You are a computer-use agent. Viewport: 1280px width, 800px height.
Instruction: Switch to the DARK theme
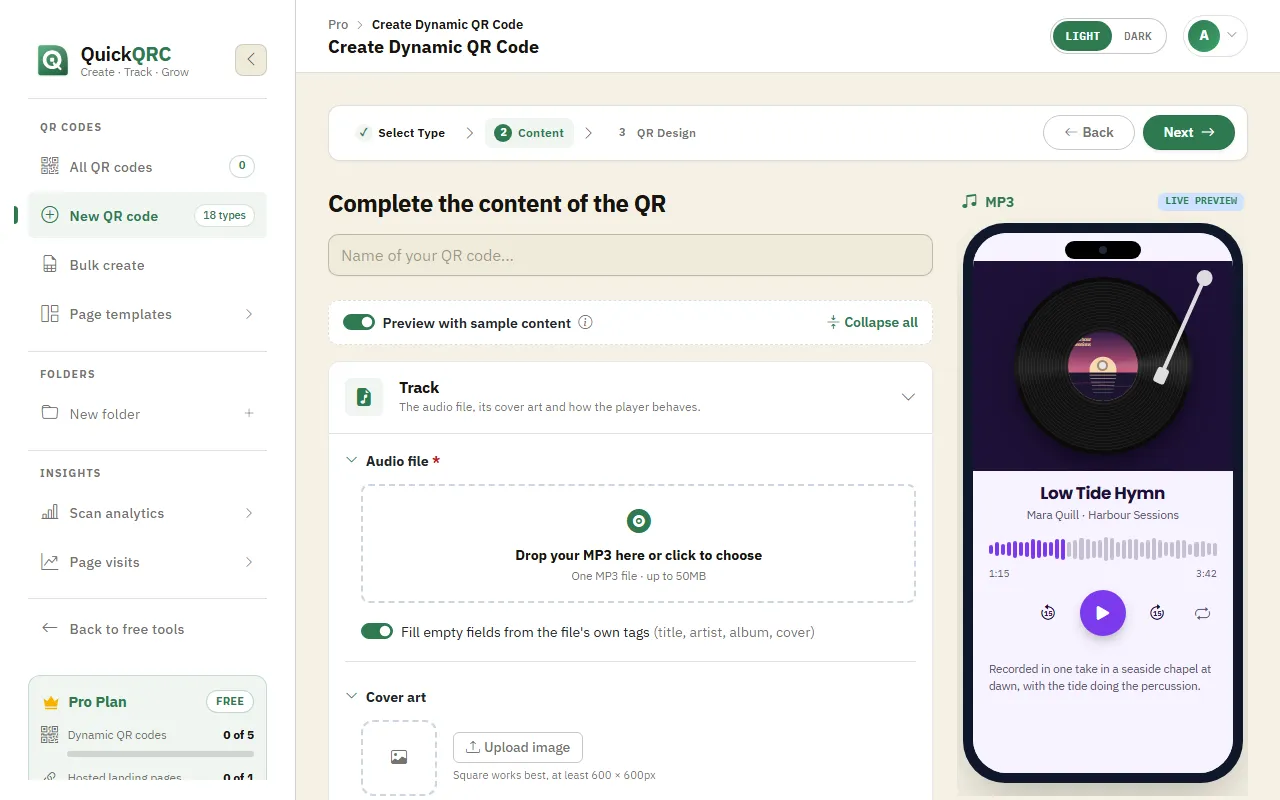pos(1138,36)
